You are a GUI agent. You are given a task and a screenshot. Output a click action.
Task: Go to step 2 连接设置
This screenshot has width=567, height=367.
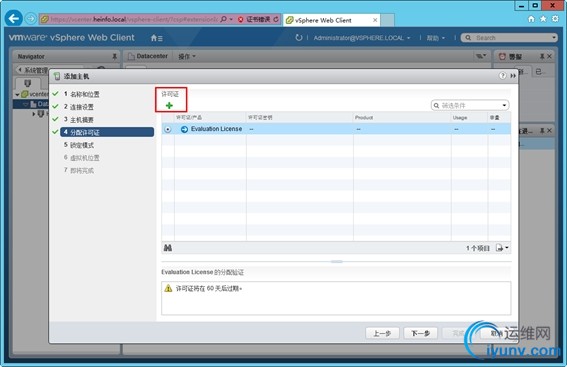click(78, 107)
